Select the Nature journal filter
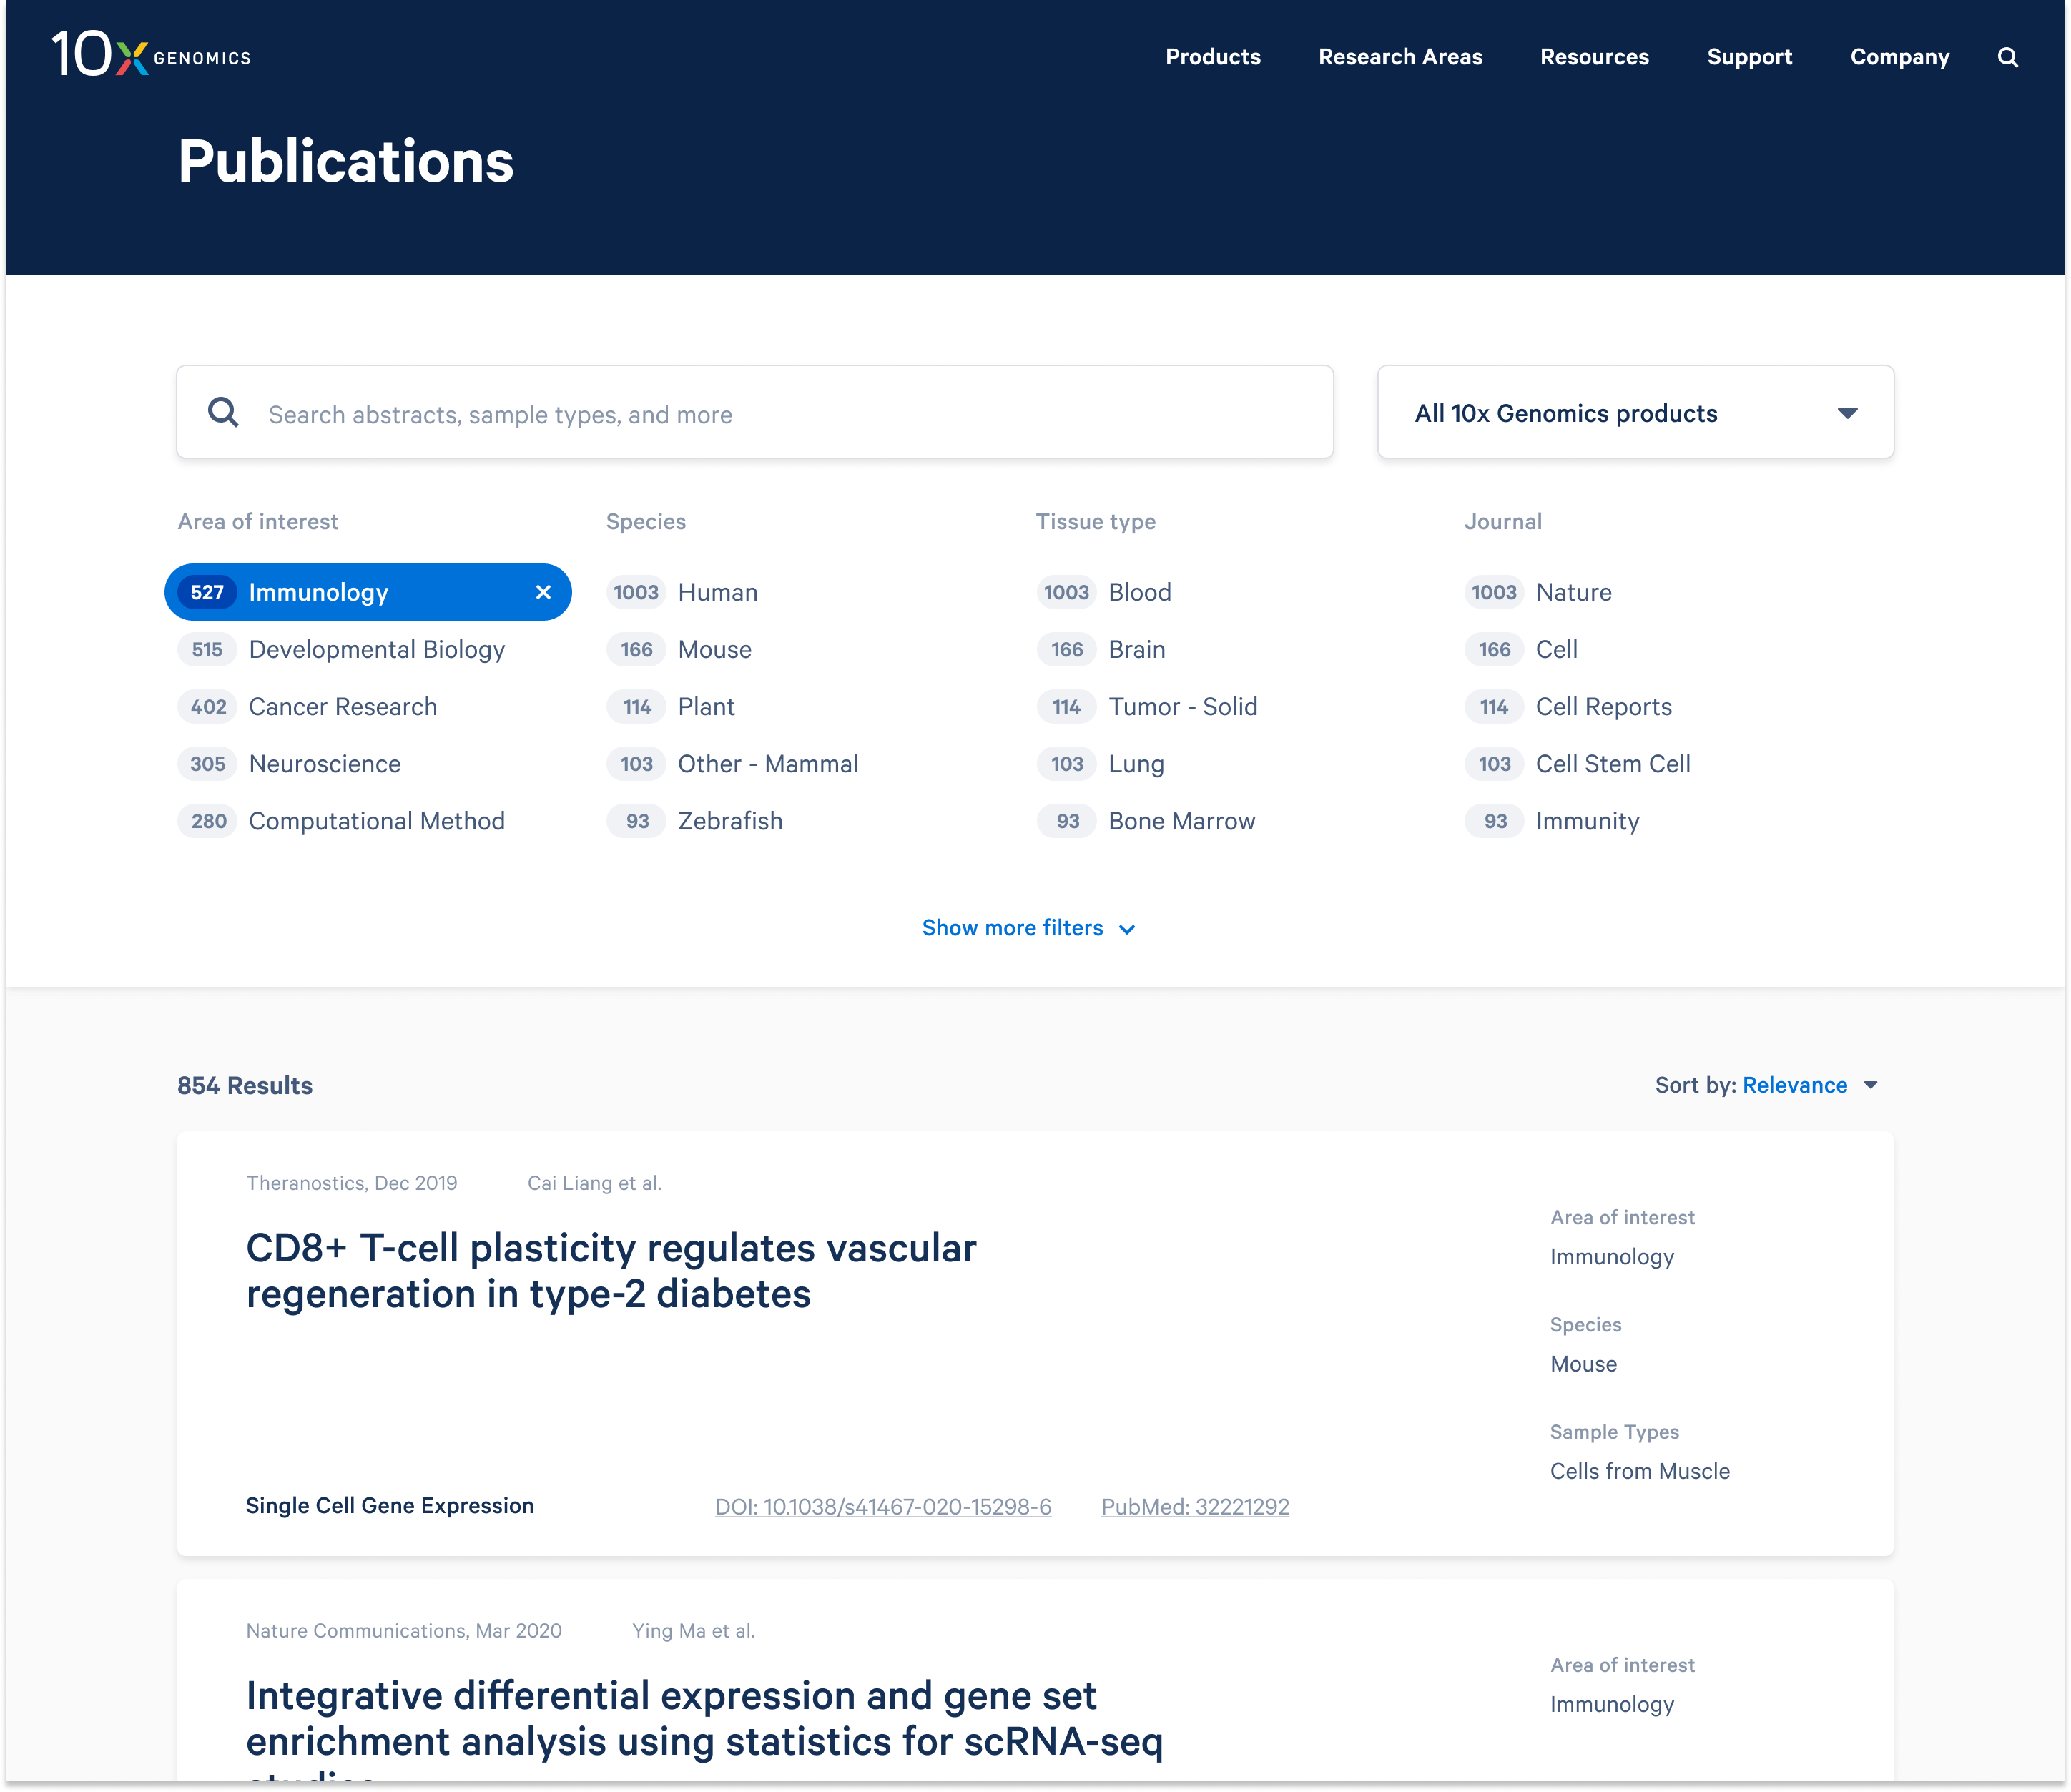 [x=1573, y=592]
